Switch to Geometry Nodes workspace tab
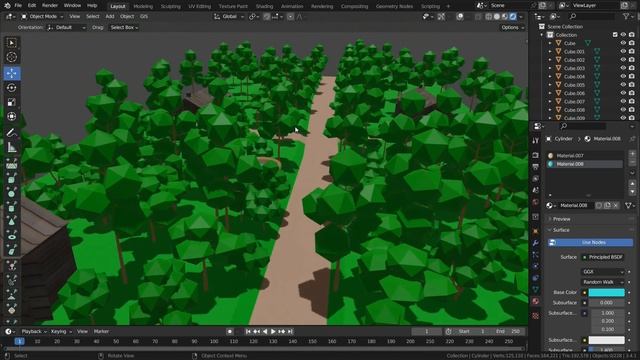The image size is (640, 360). click(x=394, y=6)
